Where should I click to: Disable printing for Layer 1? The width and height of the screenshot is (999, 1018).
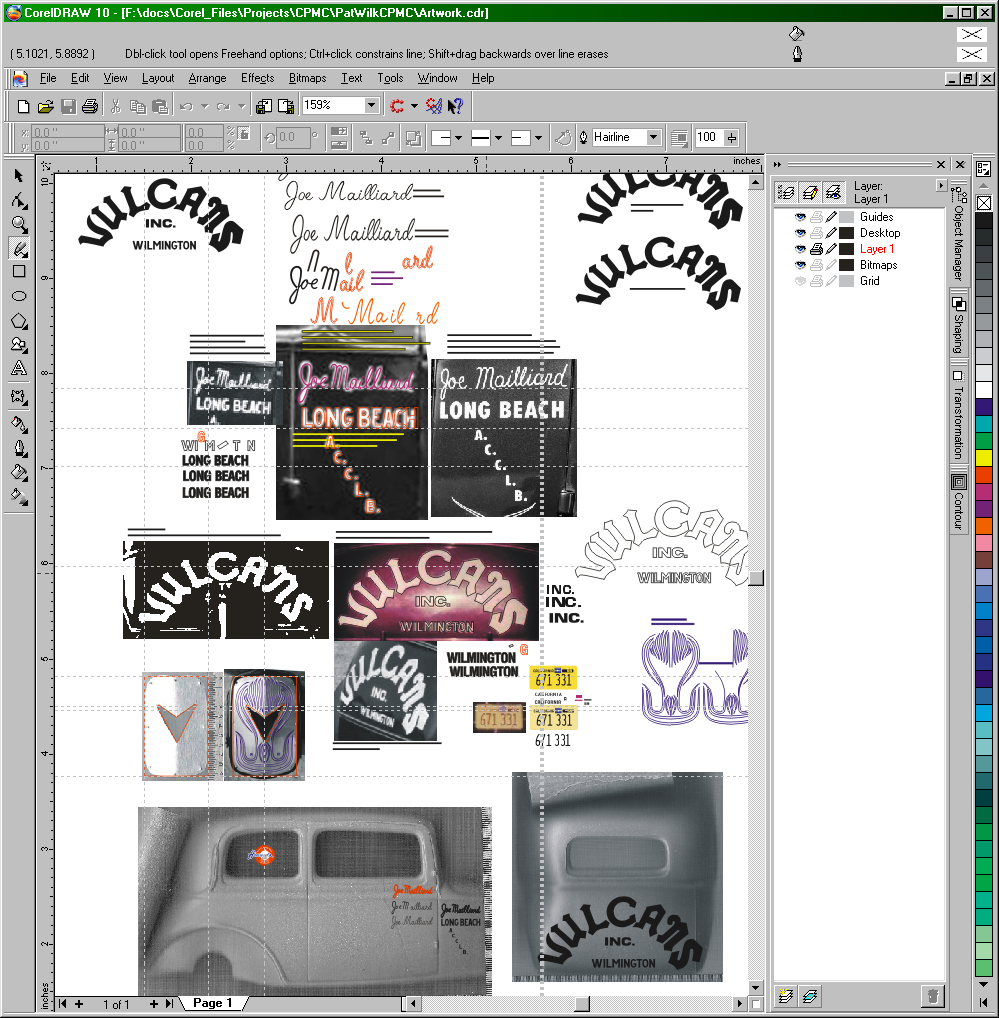[817, 249]
